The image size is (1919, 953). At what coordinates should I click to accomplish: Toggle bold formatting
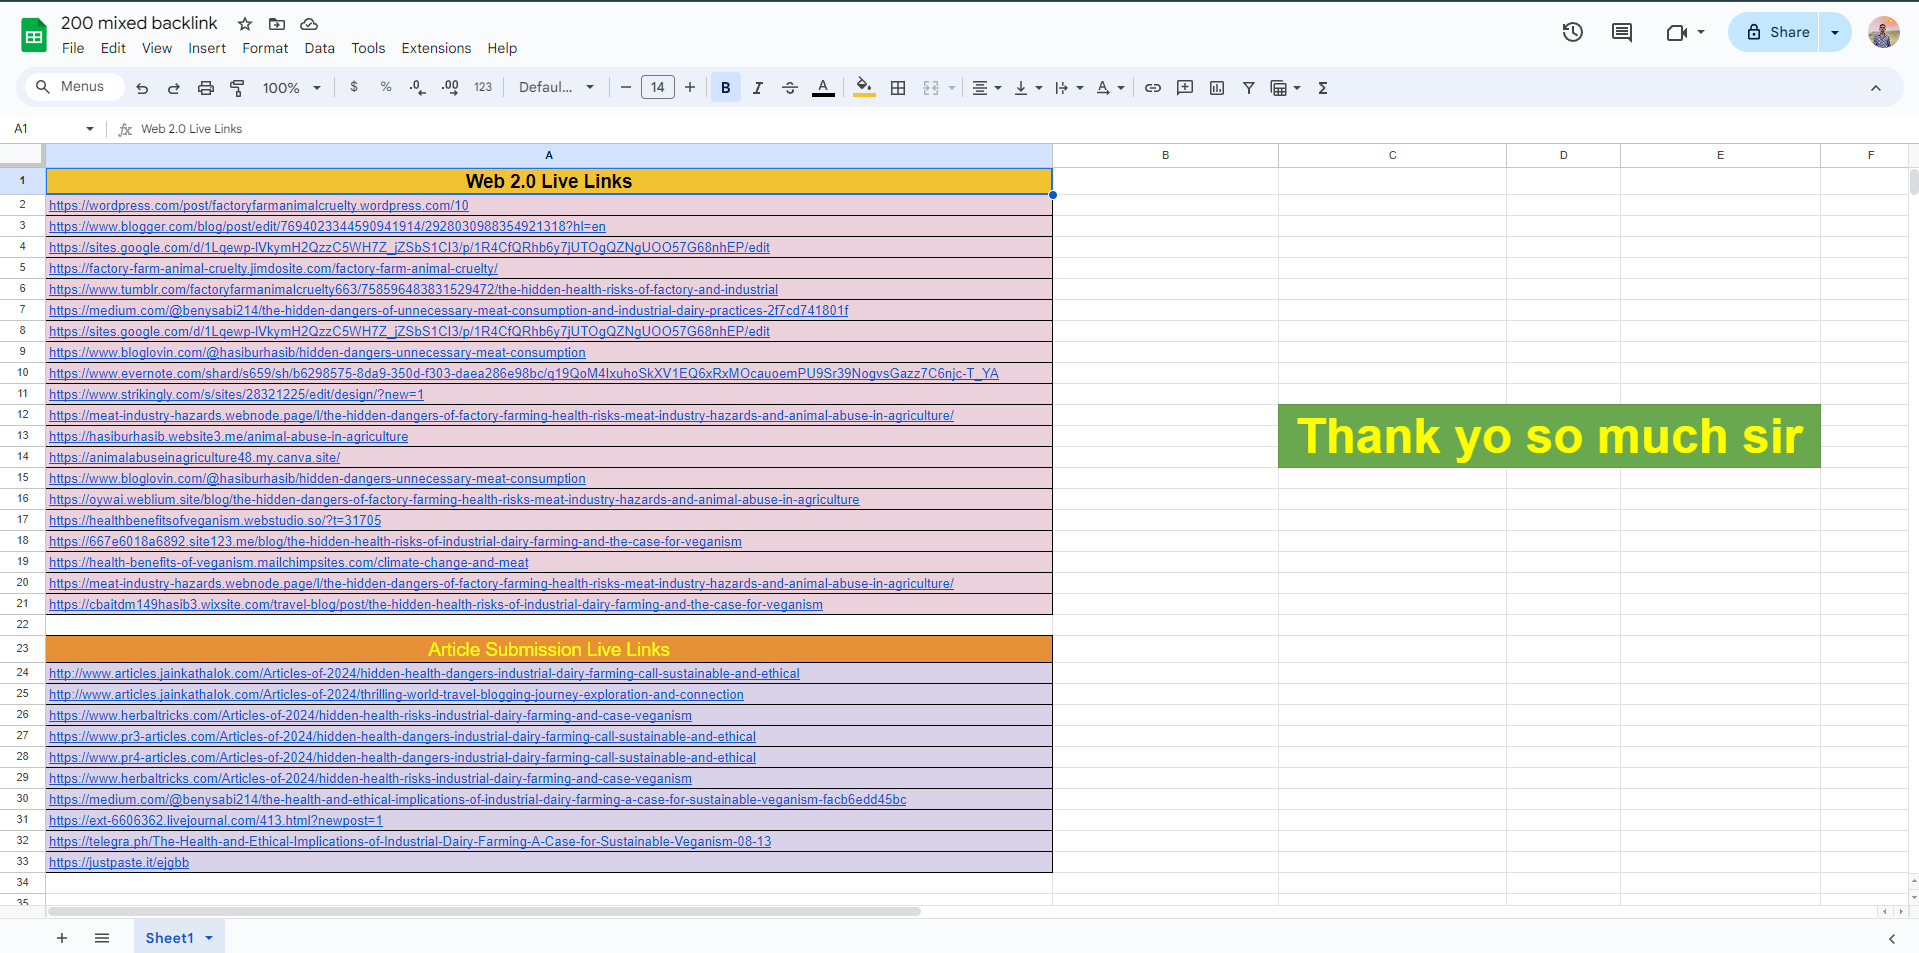pyautogui.click(x=726, y=88)
